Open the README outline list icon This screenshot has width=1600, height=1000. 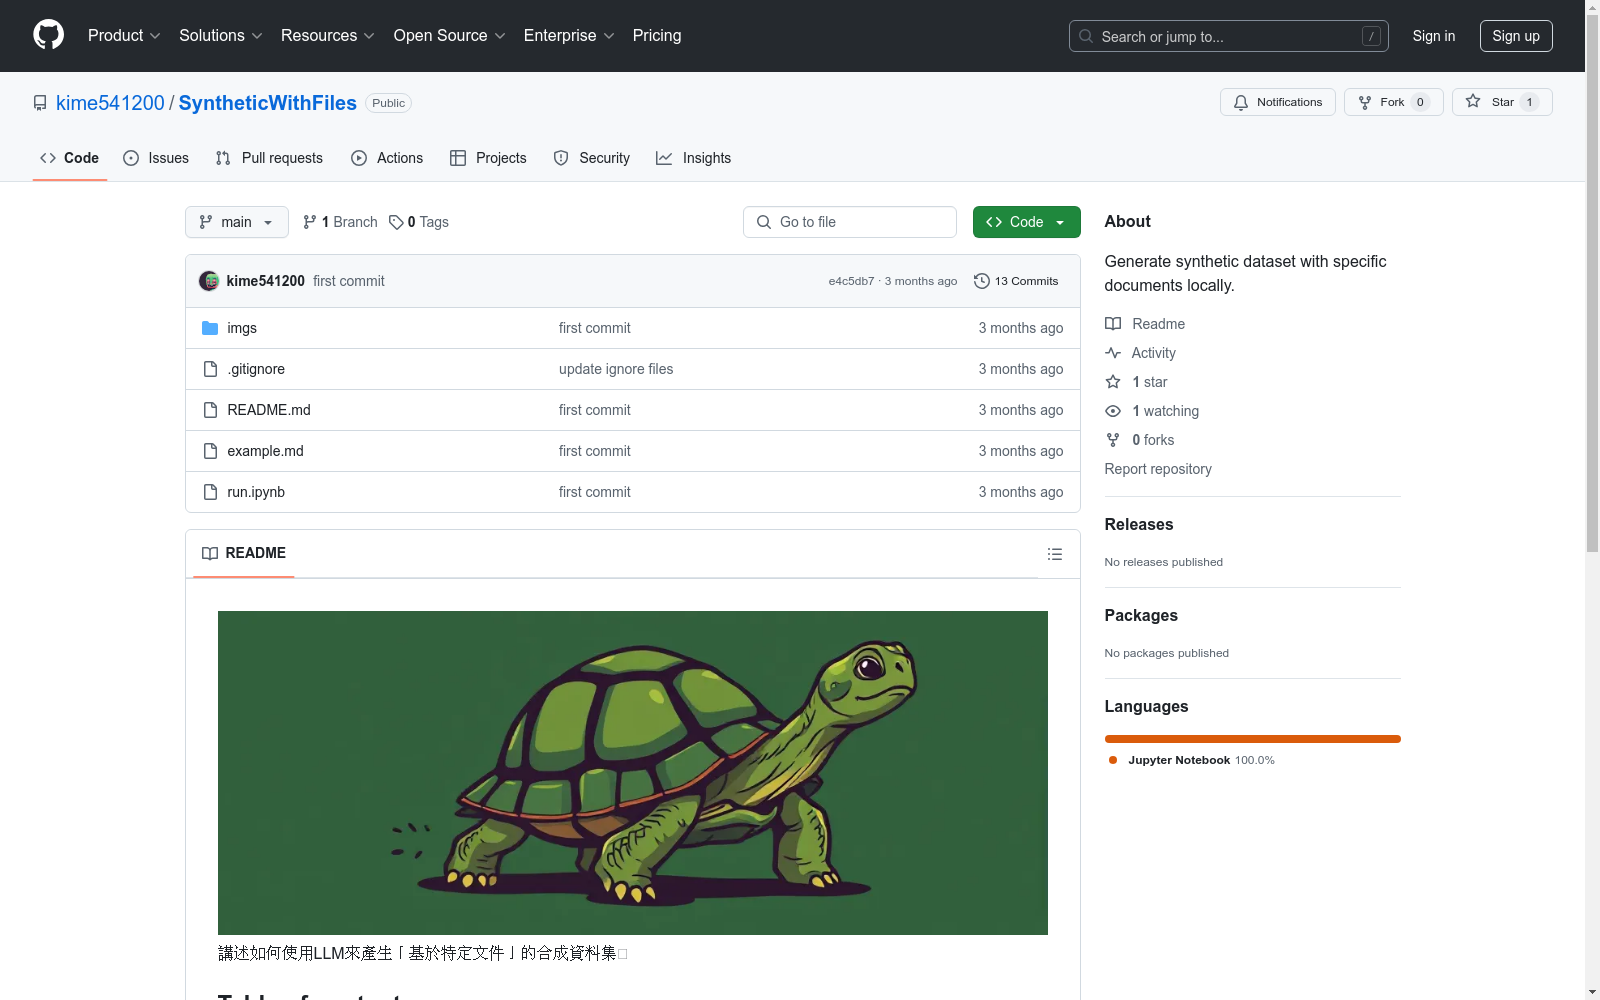point(1055,554)
